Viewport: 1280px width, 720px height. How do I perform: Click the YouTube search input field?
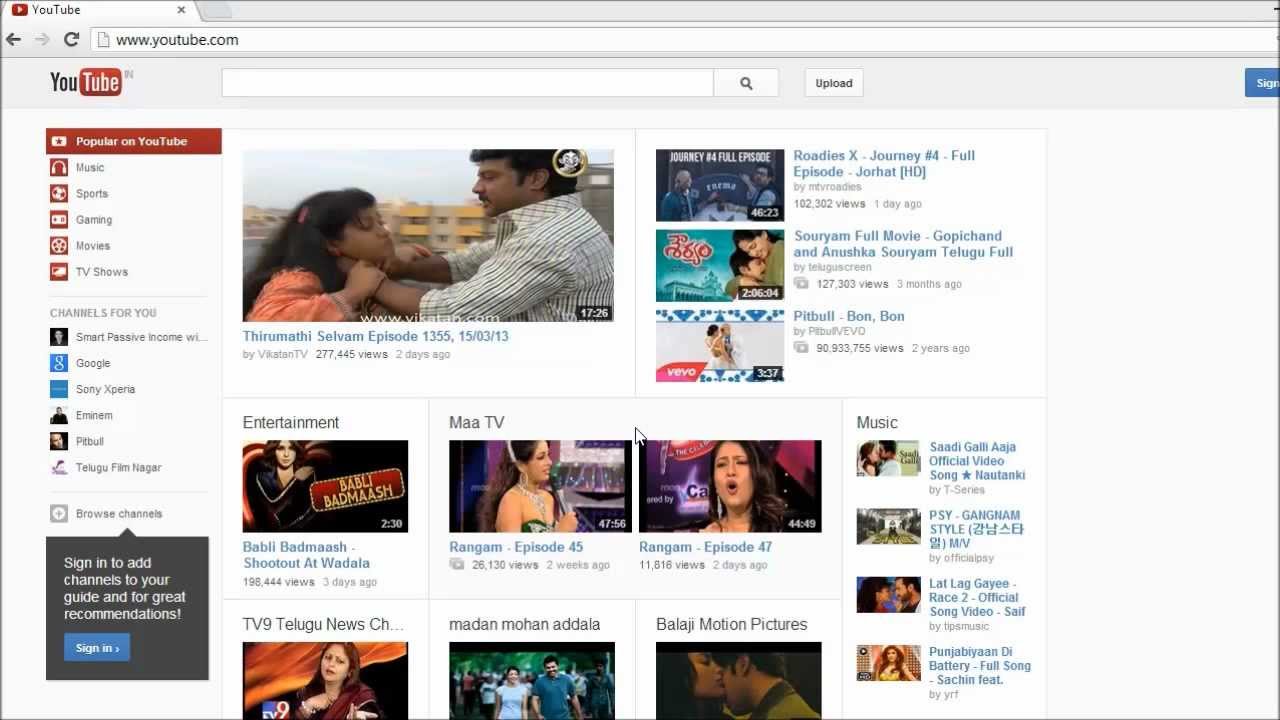(468, 83)
